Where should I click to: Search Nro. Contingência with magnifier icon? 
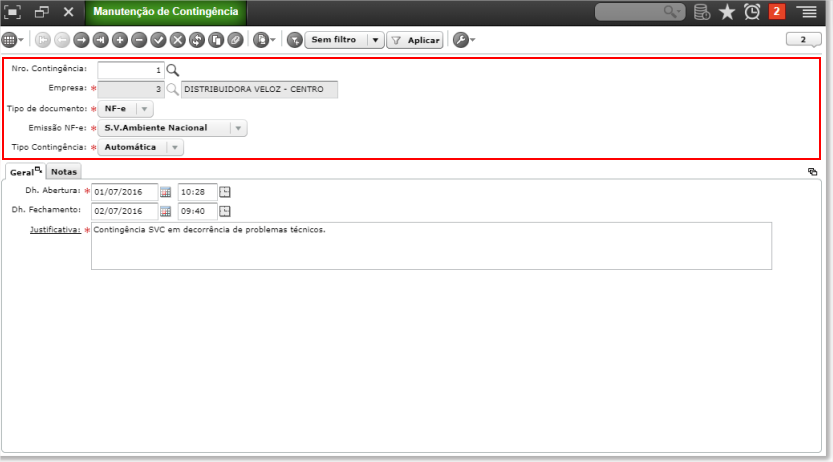click(x=173, y=70)
